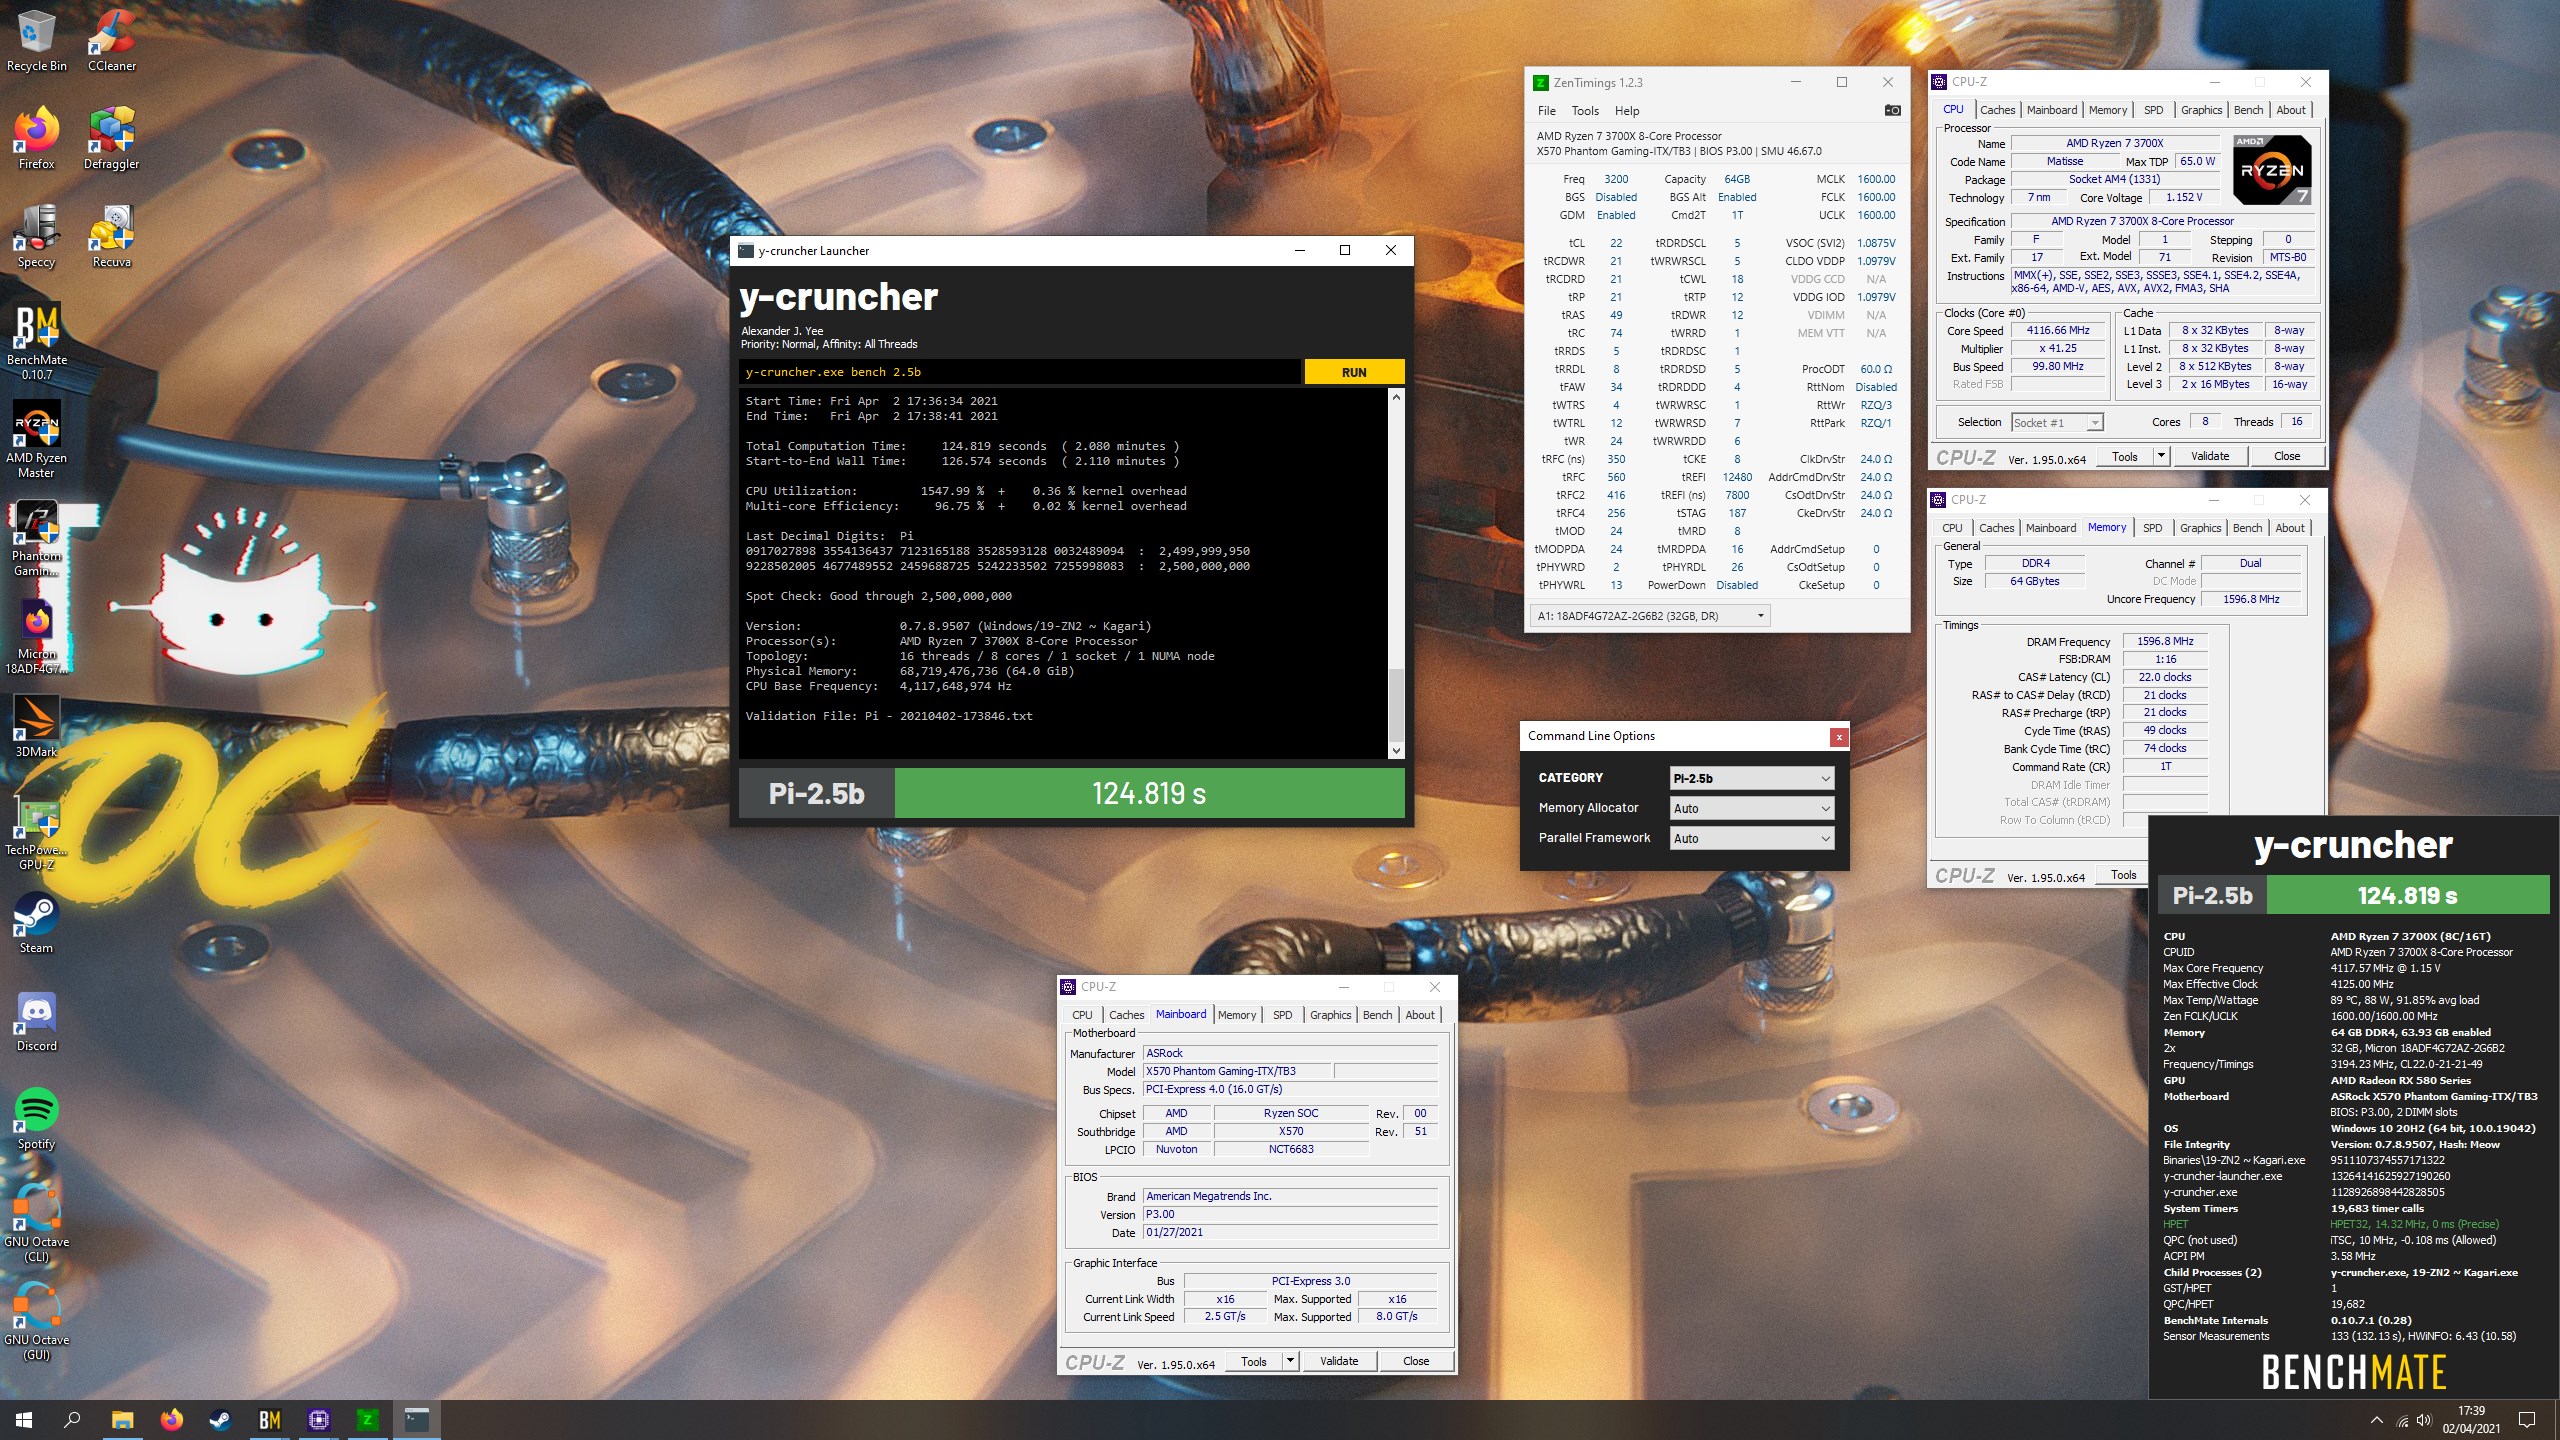Click the taskbar clock showing 17:39

point(2470,1420)
